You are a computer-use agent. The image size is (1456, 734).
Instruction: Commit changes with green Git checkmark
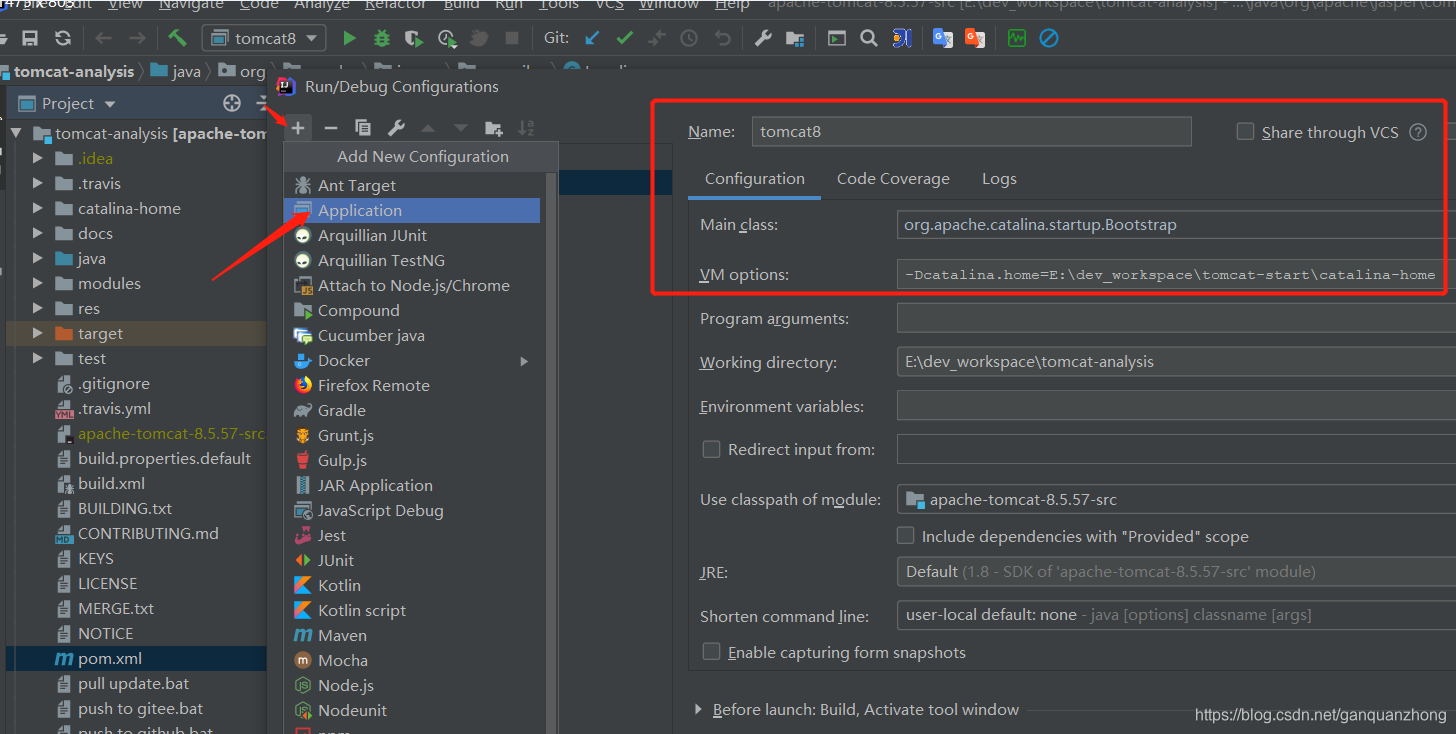pyautogui.click(x=624, y=38)
